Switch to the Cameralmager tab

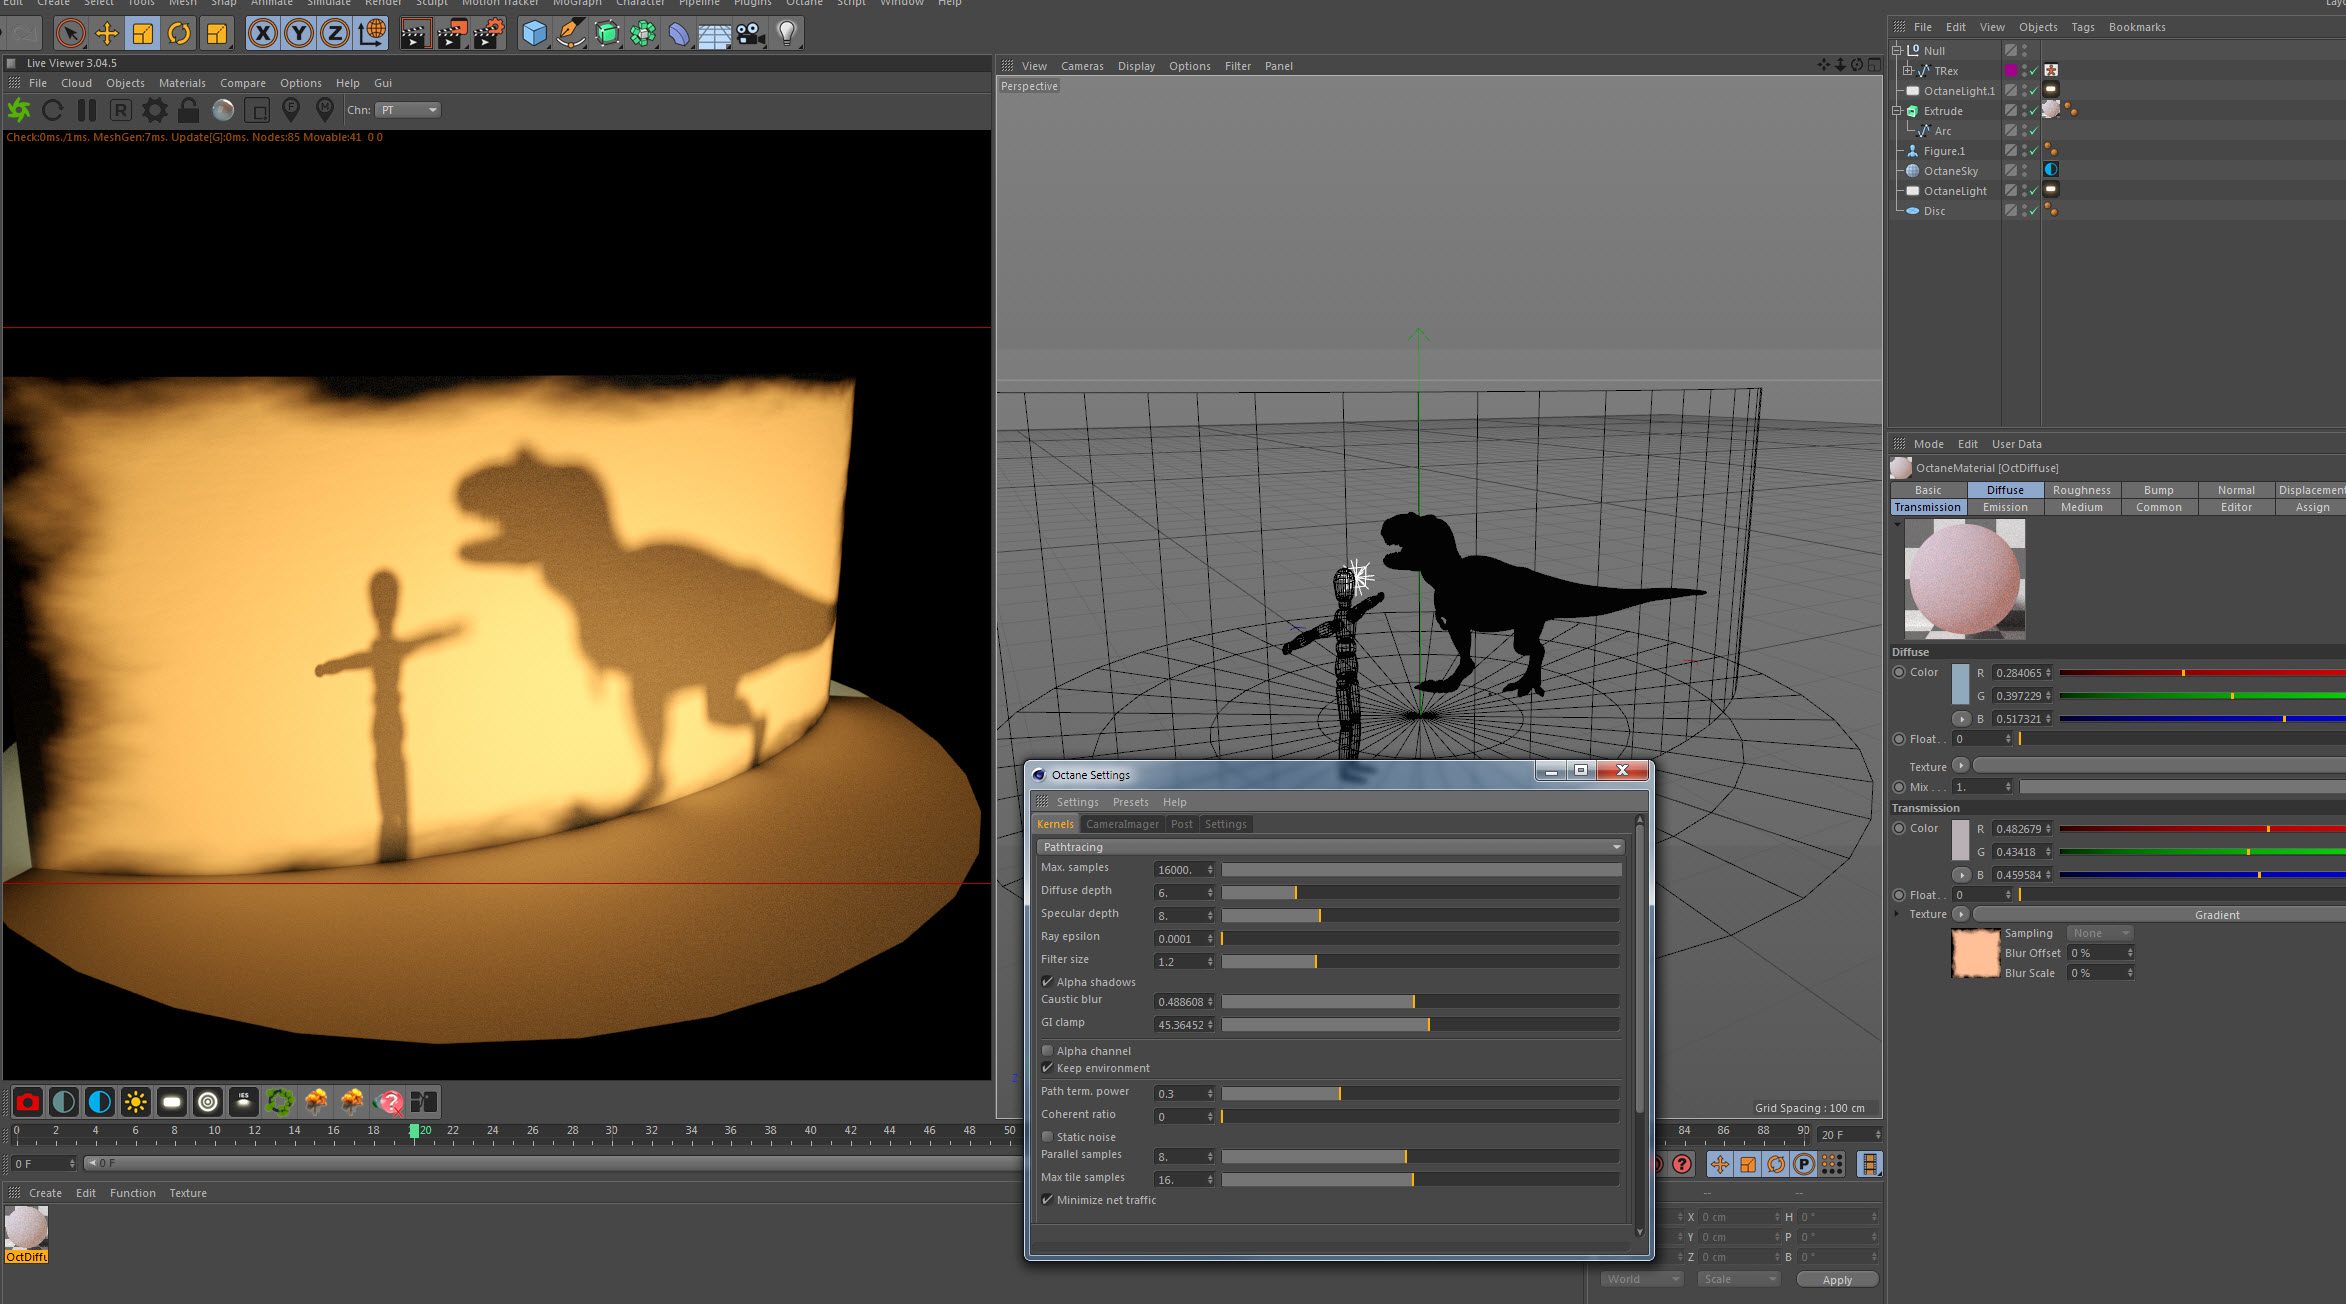pos(1122,824)
